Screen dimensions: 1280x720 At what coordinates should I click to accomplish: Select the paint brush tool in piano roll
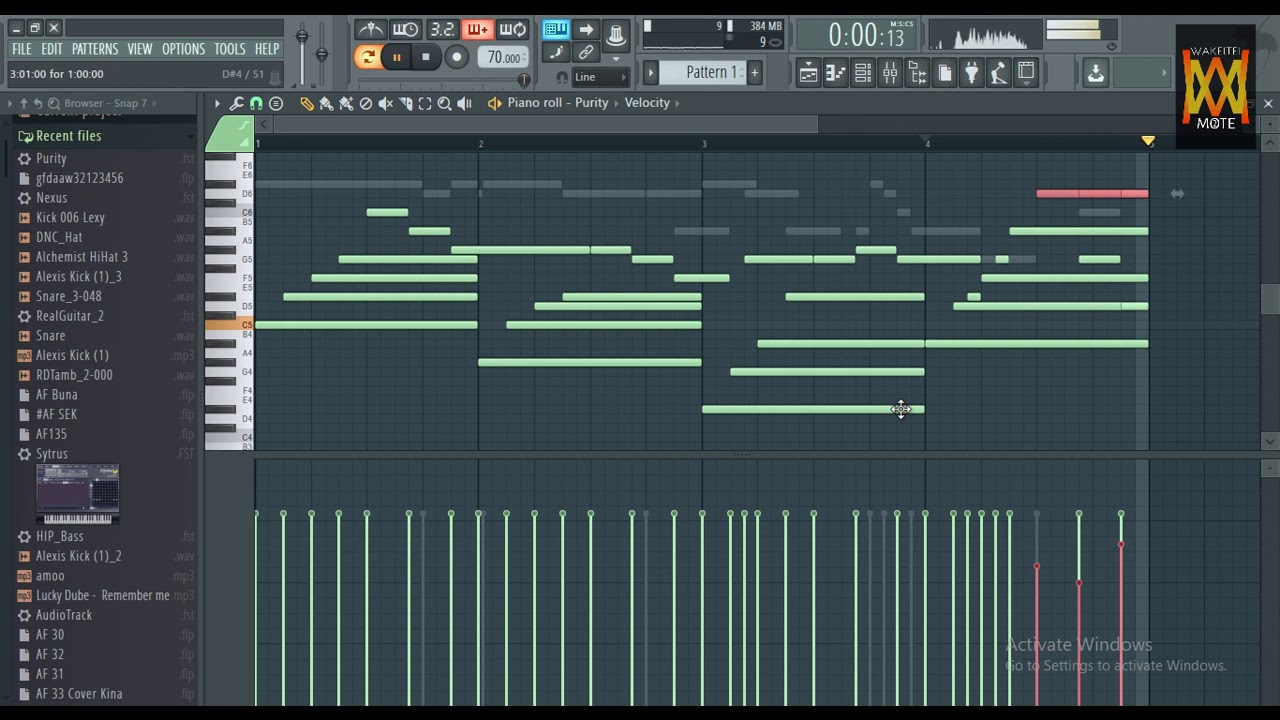(x=326, y=103)
